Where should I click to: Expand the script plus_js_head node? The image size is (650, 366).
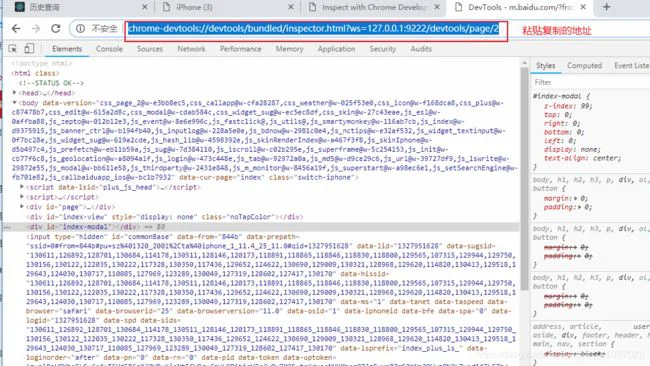22,187
